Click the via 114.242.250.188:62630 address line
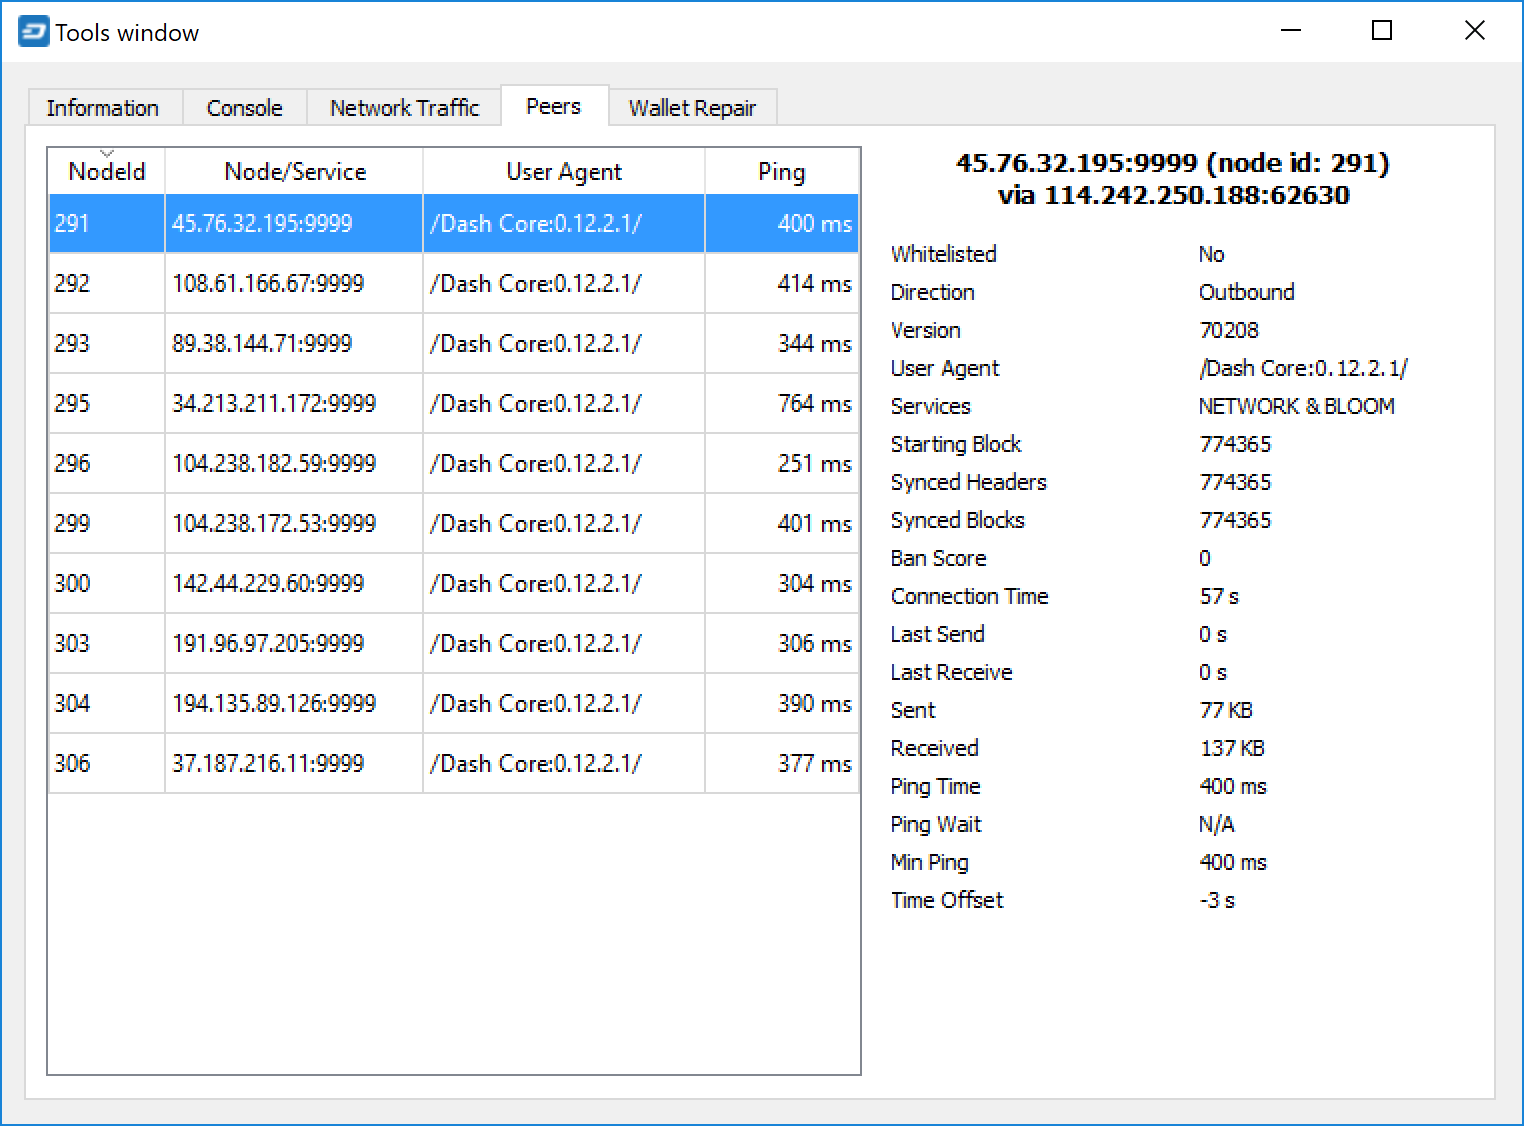 [x=1173, y=195]
